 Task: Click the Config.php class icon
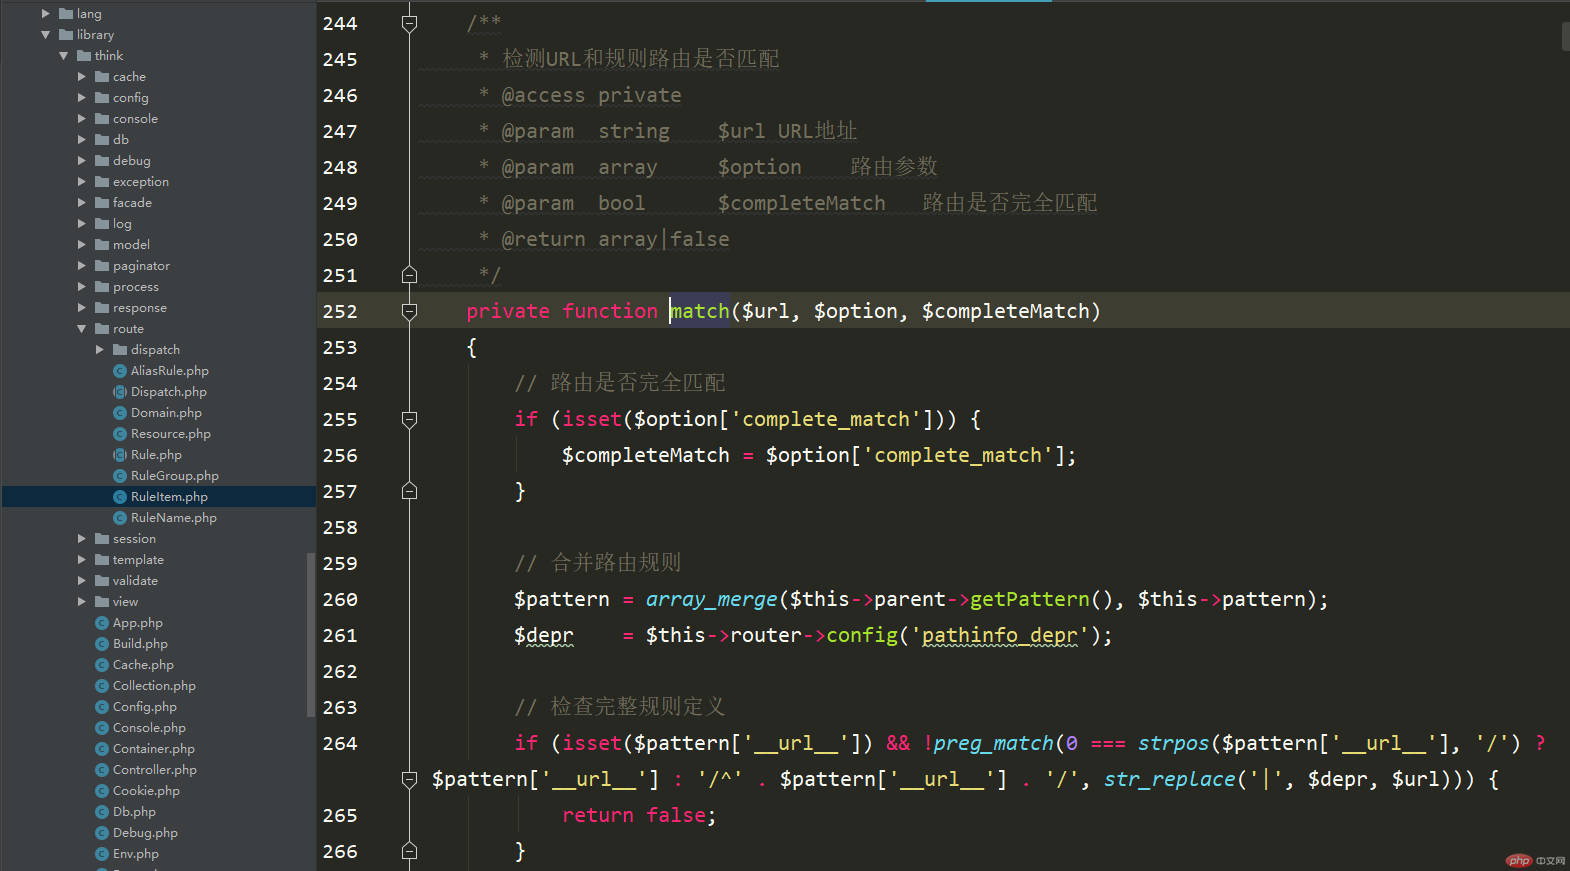102,707
